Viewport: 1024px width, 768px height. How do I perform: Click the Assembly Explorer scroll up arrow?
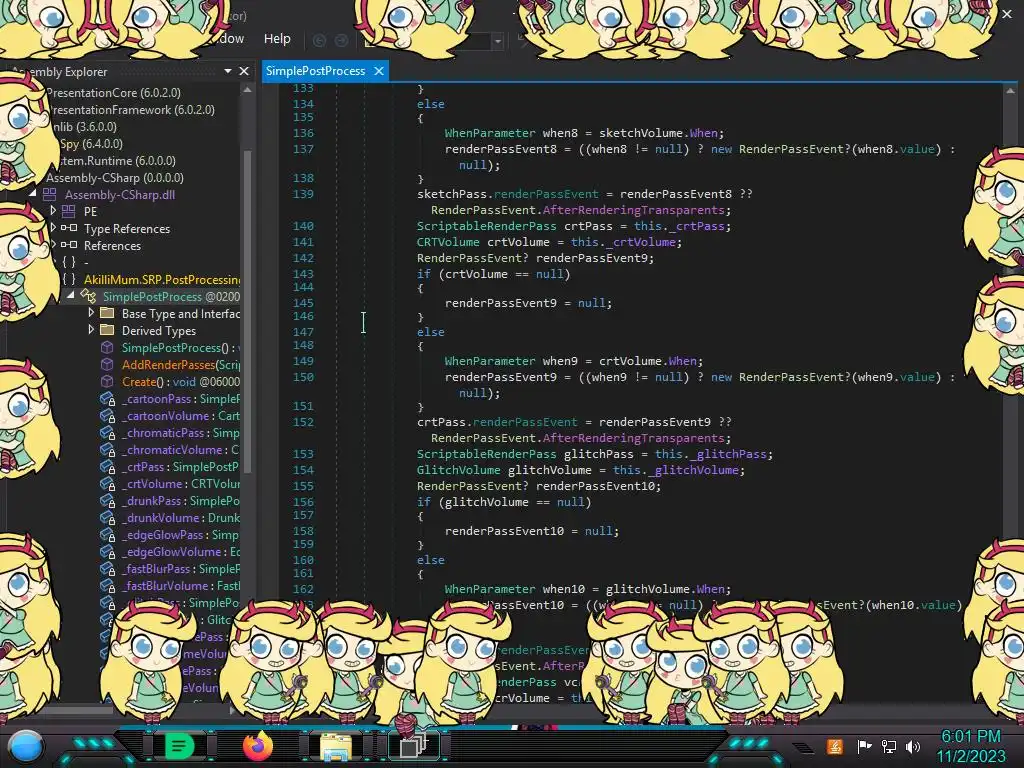point(248,89)
